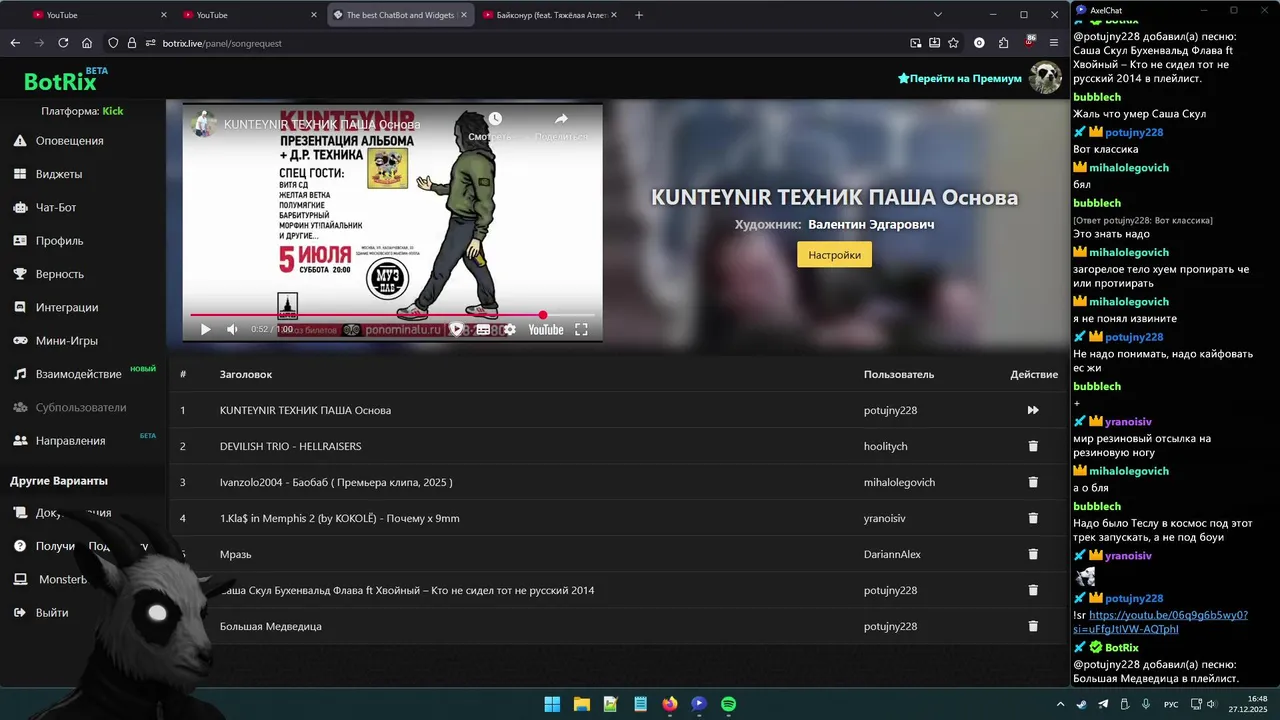The width and height of the screenshot is (1280, 720).
Task: Open Firefox from the taskbar
Action: pyautogui.click(x=669, y=704)
